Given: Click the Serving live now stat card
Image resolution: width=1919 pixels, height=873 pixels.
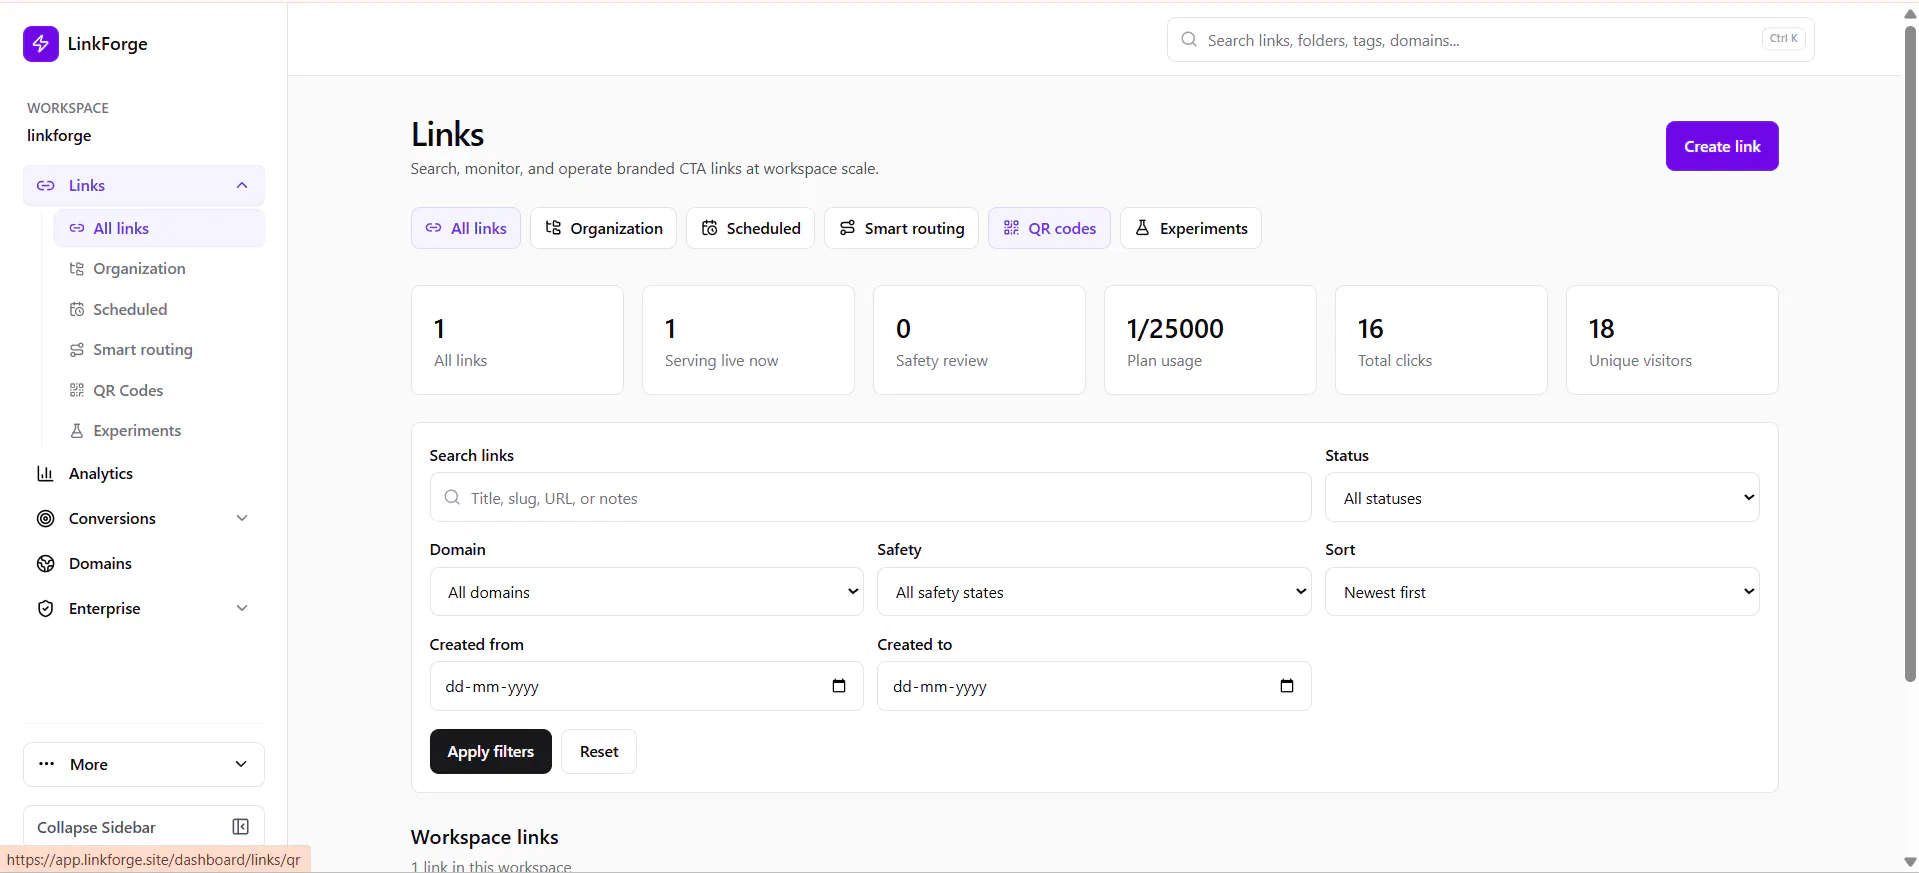Looking at the screenshot, I should coord(748,340).
